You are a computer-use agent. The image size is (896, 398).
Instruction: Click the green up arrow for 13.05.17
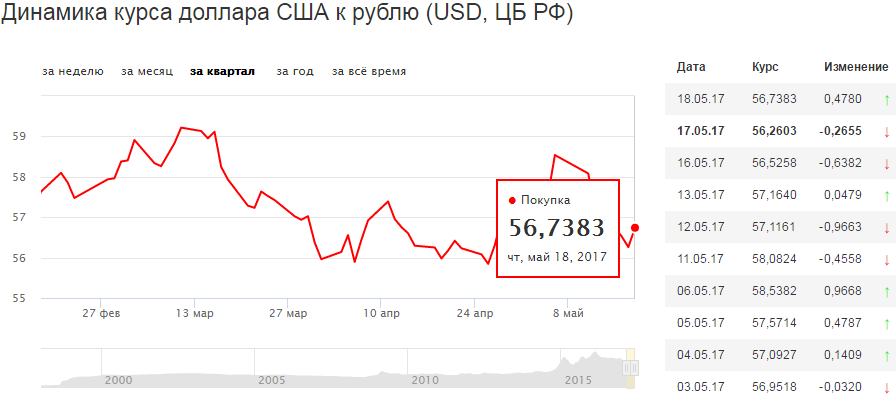click(886, 196)
